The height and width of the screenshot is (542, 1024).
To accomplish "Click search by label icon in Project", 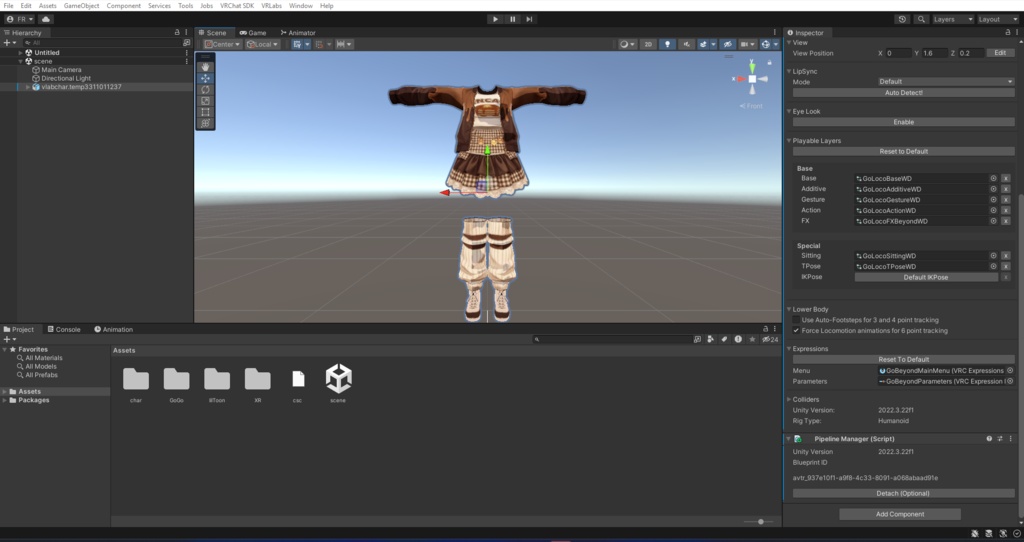I will click(724, 339).
